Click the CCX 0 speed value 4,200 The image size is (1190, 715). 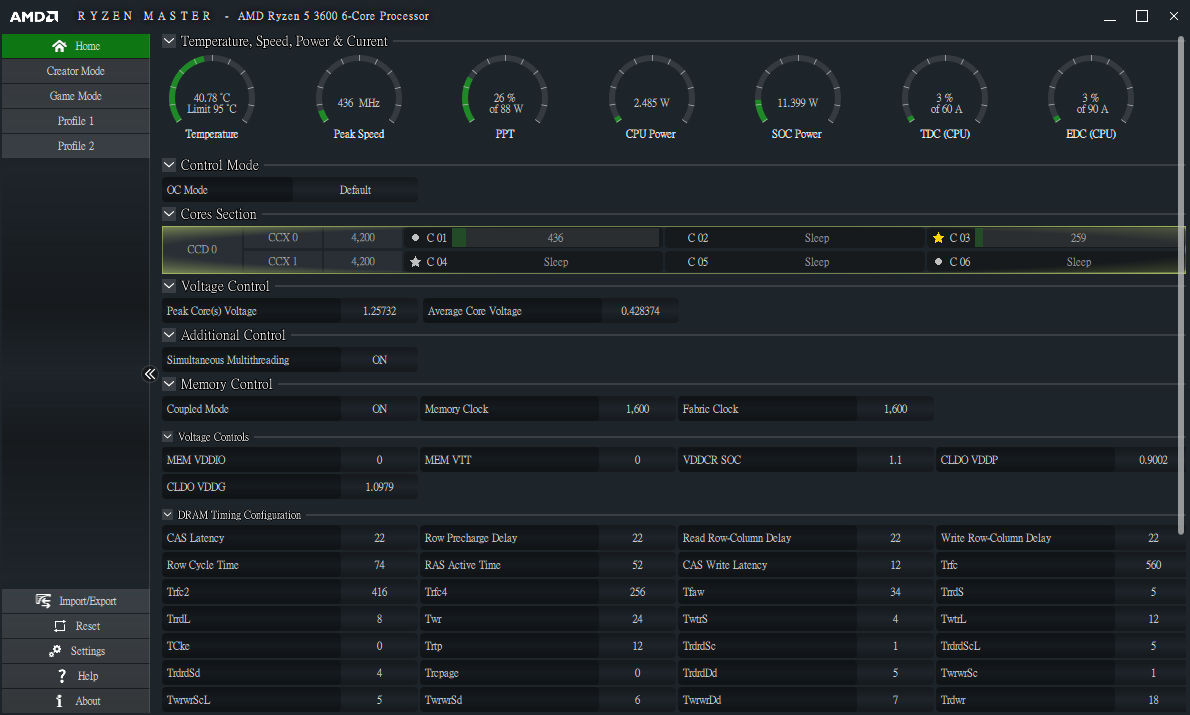pyautogui.click(x=363, y=238)
